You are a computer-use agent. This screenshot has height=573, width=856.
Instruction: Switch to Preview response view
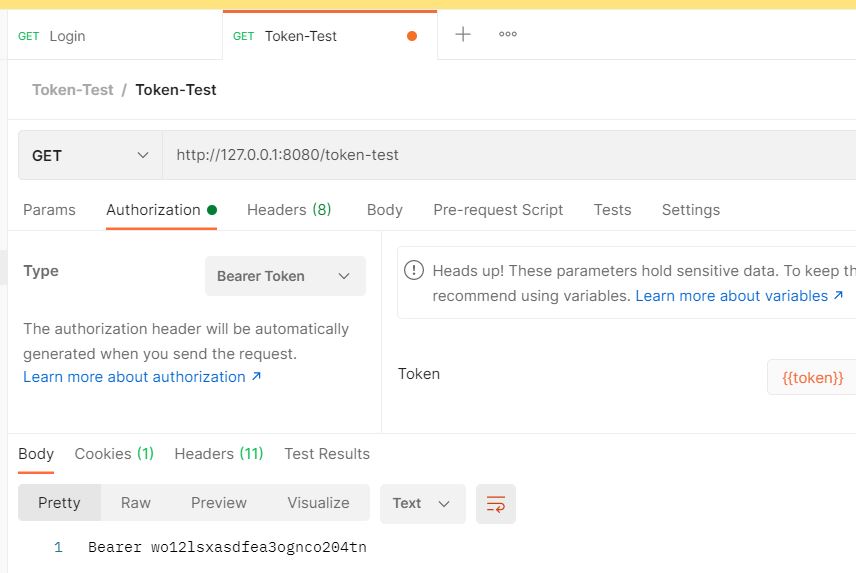[218, 503]
